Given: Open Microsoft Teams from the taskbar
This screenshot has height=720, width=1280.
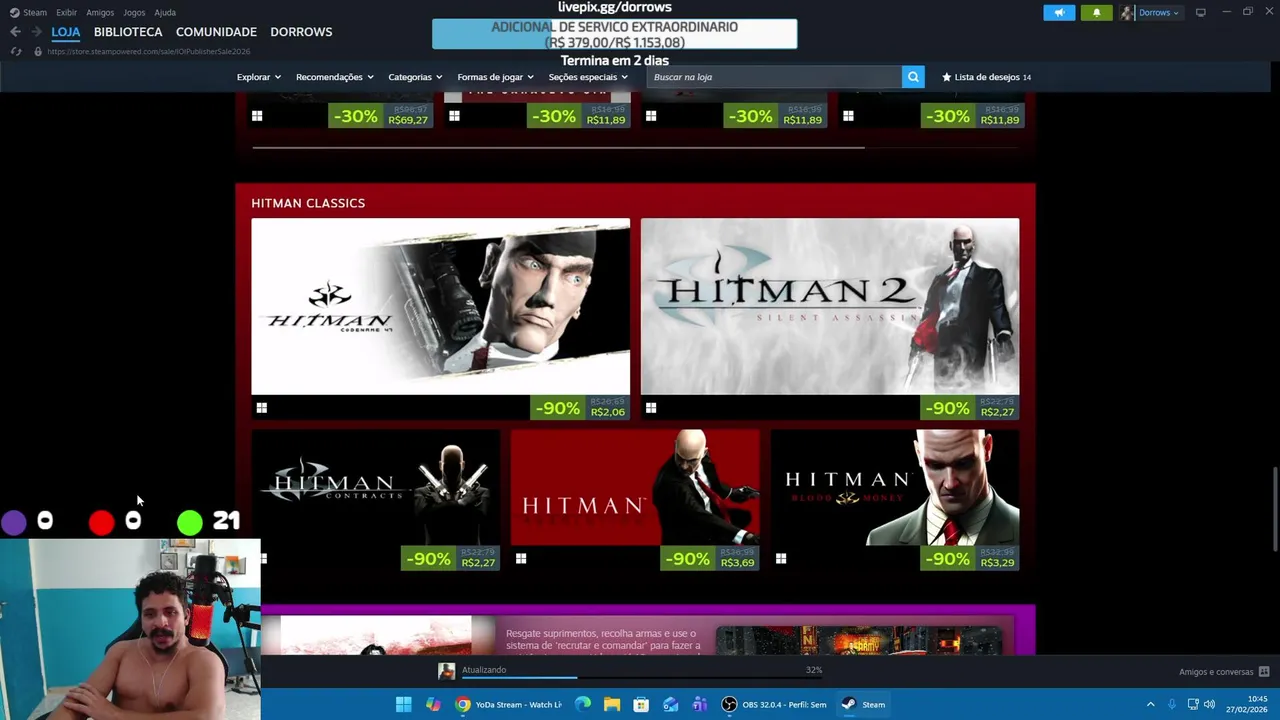Looking at the screenshot, I should pyautogui.click(x=700, y=705).
